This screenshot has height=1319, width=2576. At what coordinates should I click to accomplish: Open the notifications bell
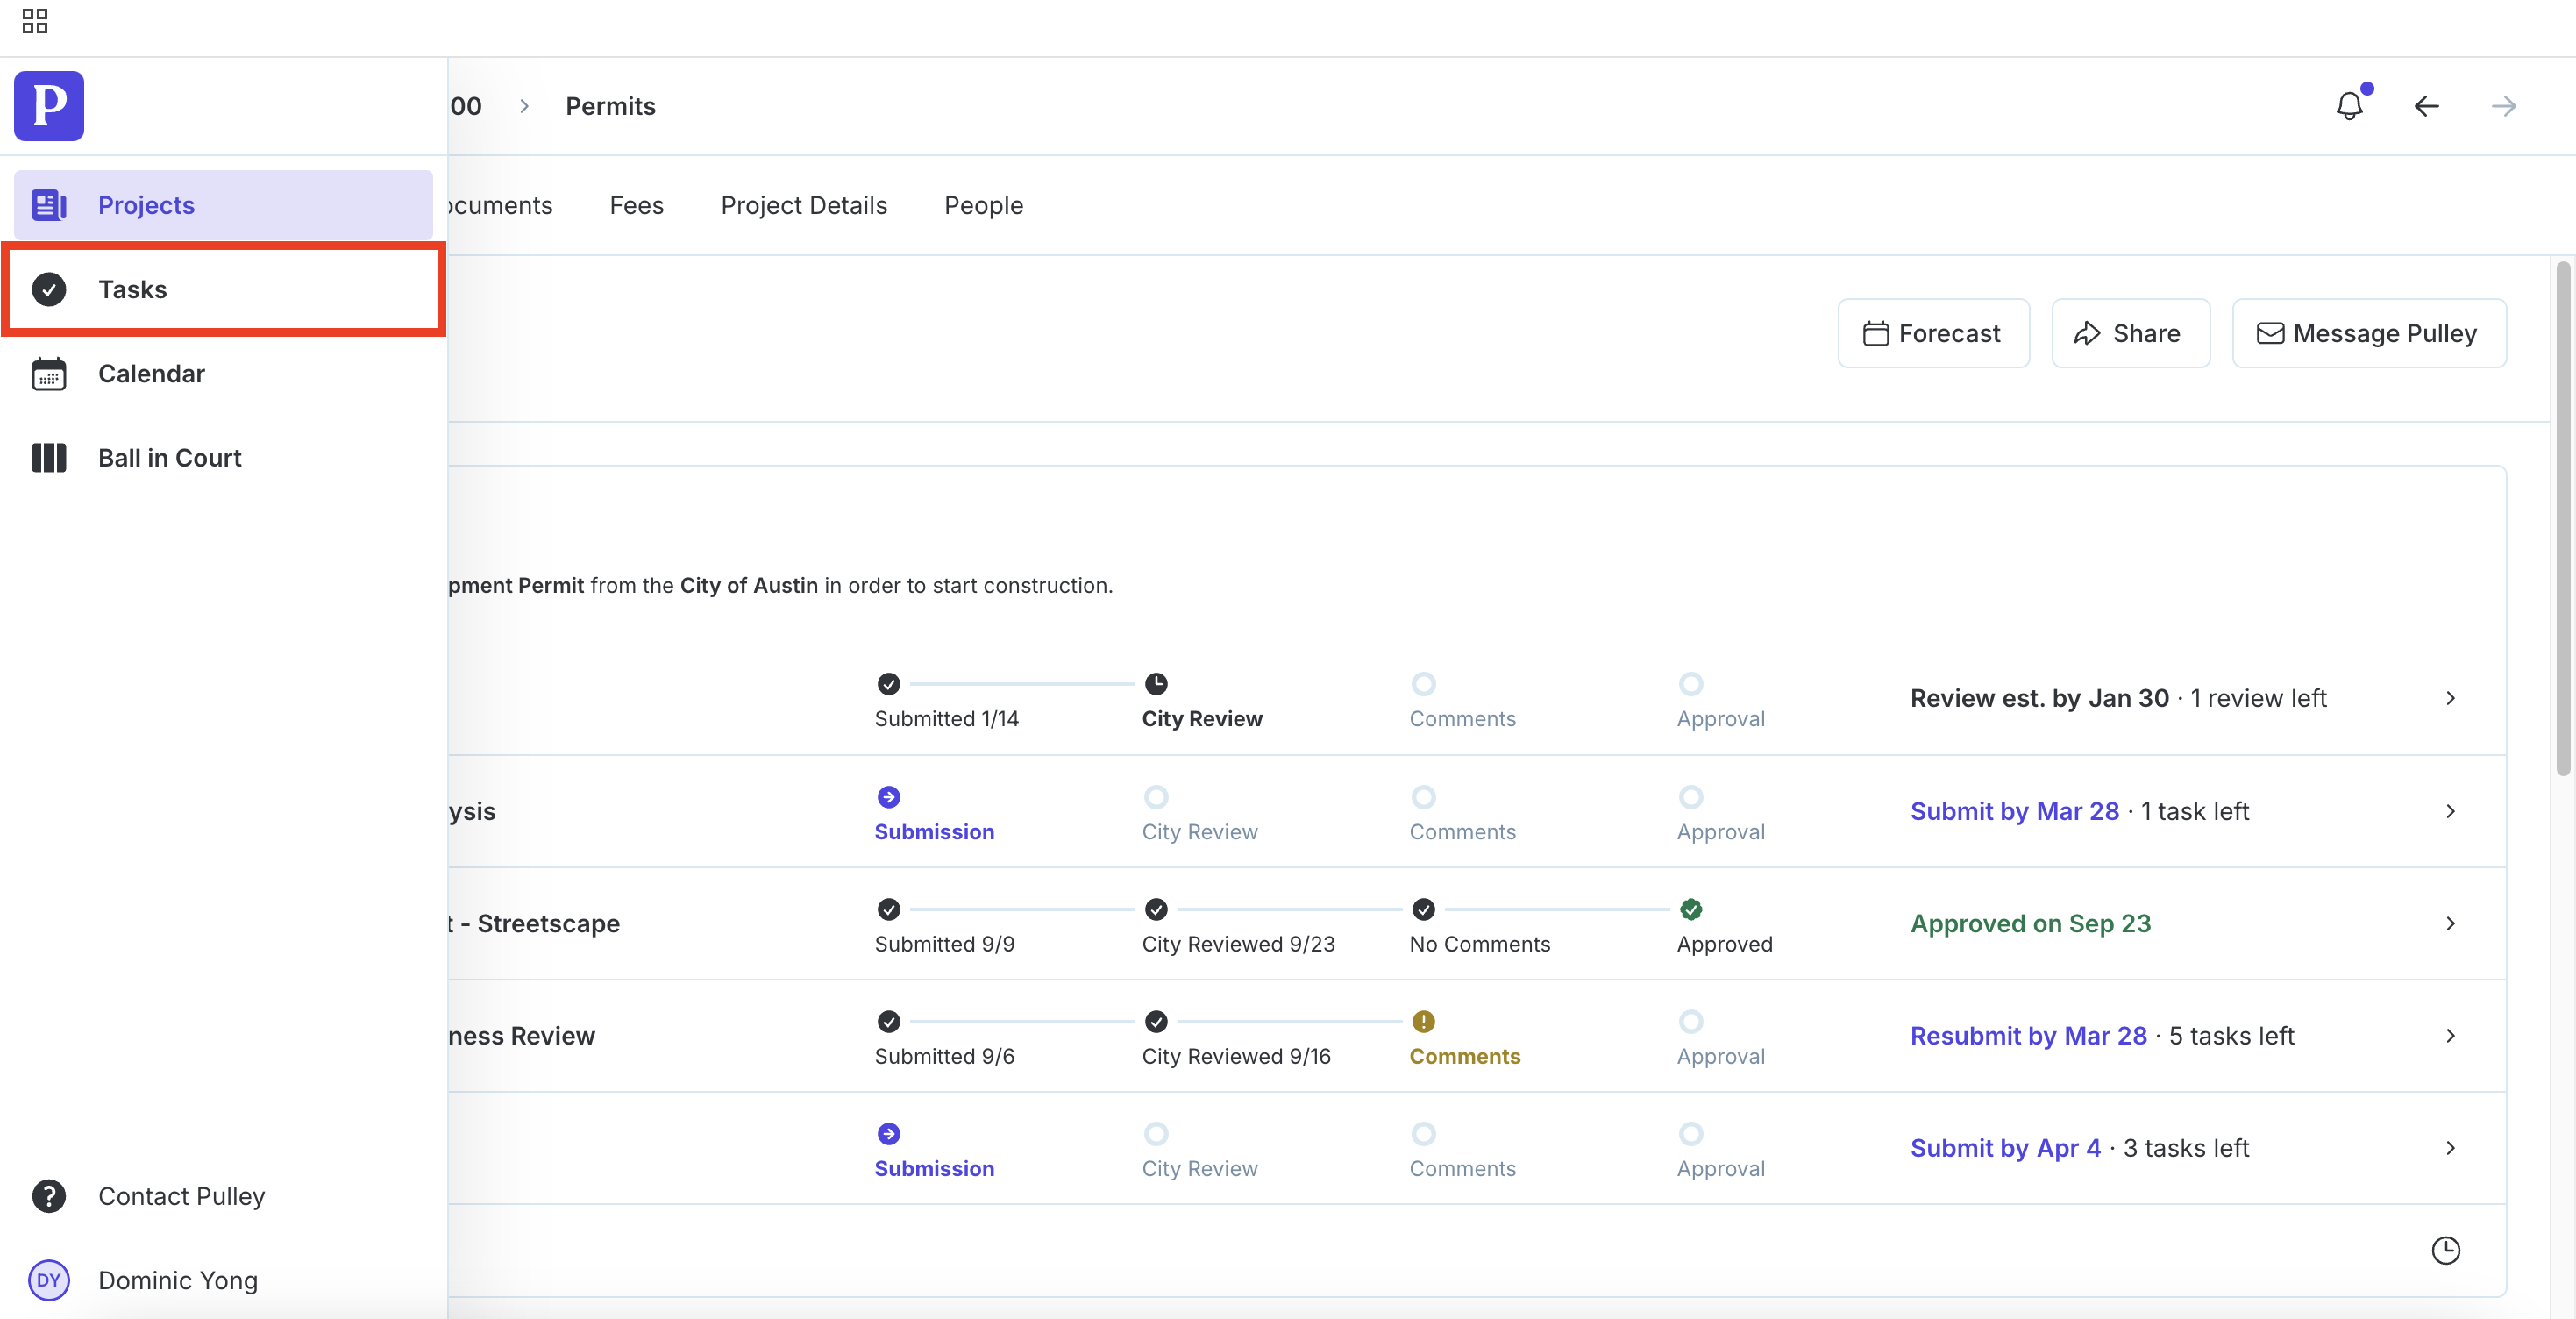pos(2349,106)
